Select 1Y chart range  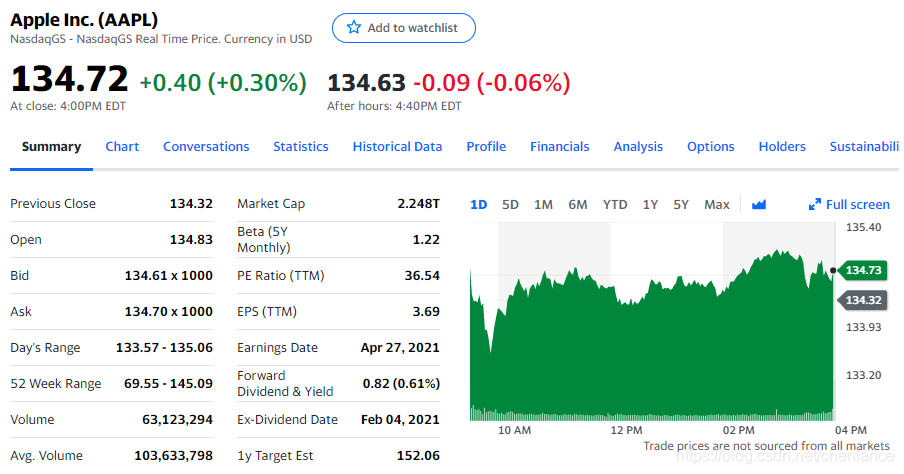[650, 205]
